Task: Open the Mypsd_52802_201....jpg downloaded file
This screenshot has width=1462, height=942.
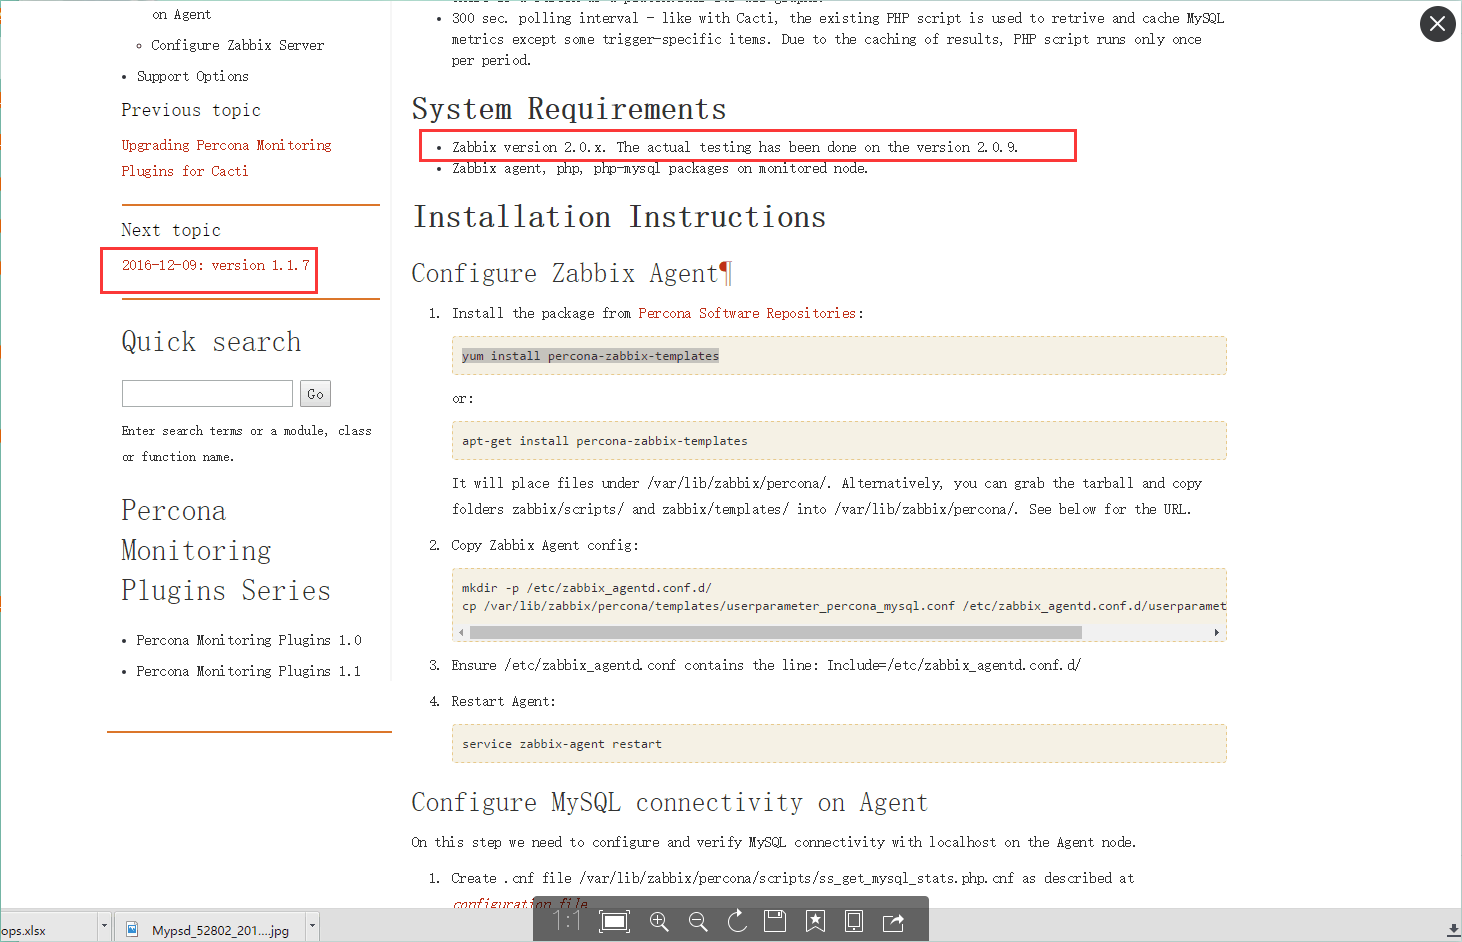Action: tap(210, 930)
